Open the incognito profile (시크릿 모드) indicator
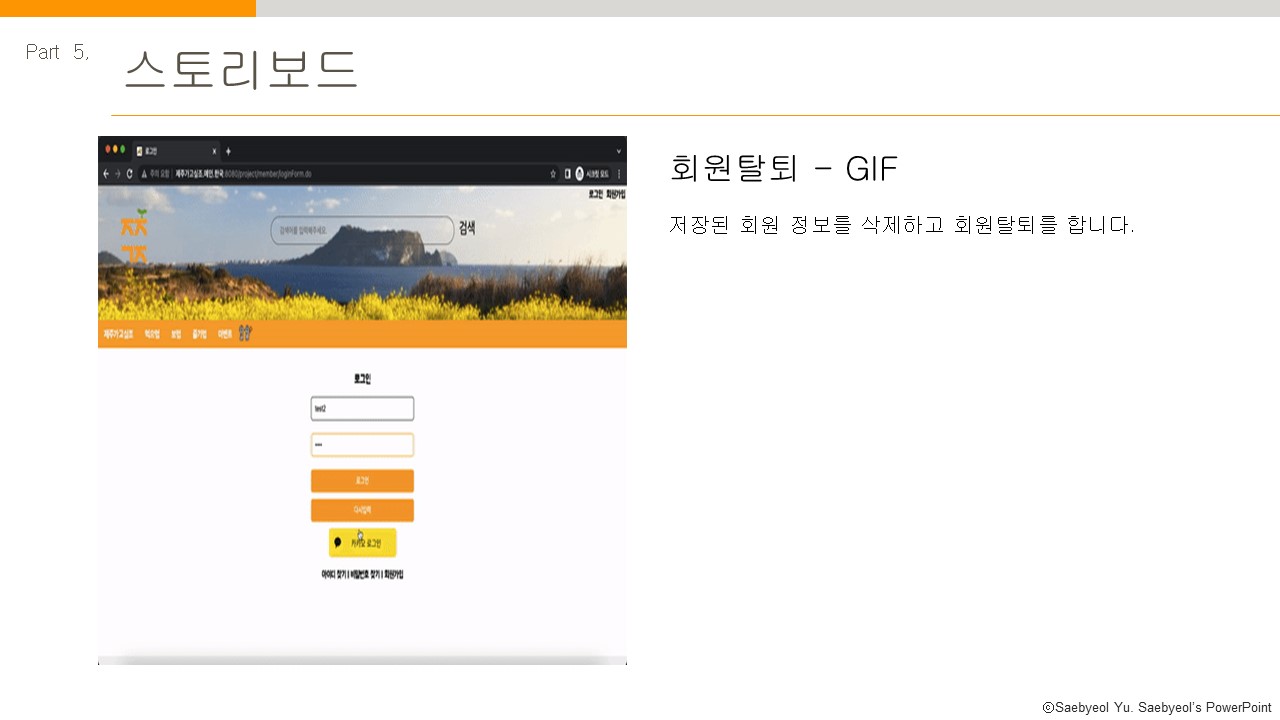Image resolution: width=1280 pixels, height=720 pixels. click(592, 174)
